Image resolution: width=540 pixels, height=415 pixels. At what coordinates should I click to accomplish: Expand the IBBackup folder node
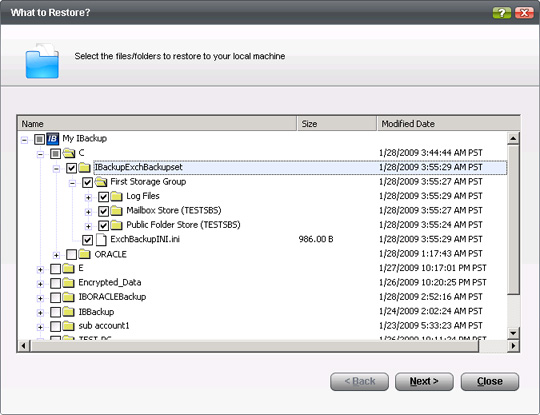pyautogui.click(x=40, y=313)
